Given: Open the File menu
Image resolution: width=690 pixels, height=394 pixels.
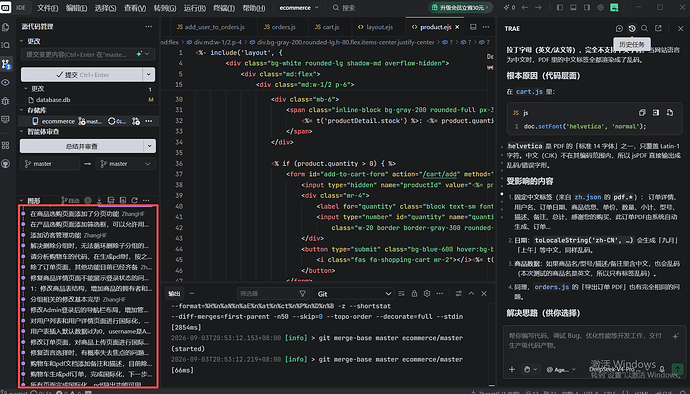Looking at the screenshot, I should click(48, 7).
